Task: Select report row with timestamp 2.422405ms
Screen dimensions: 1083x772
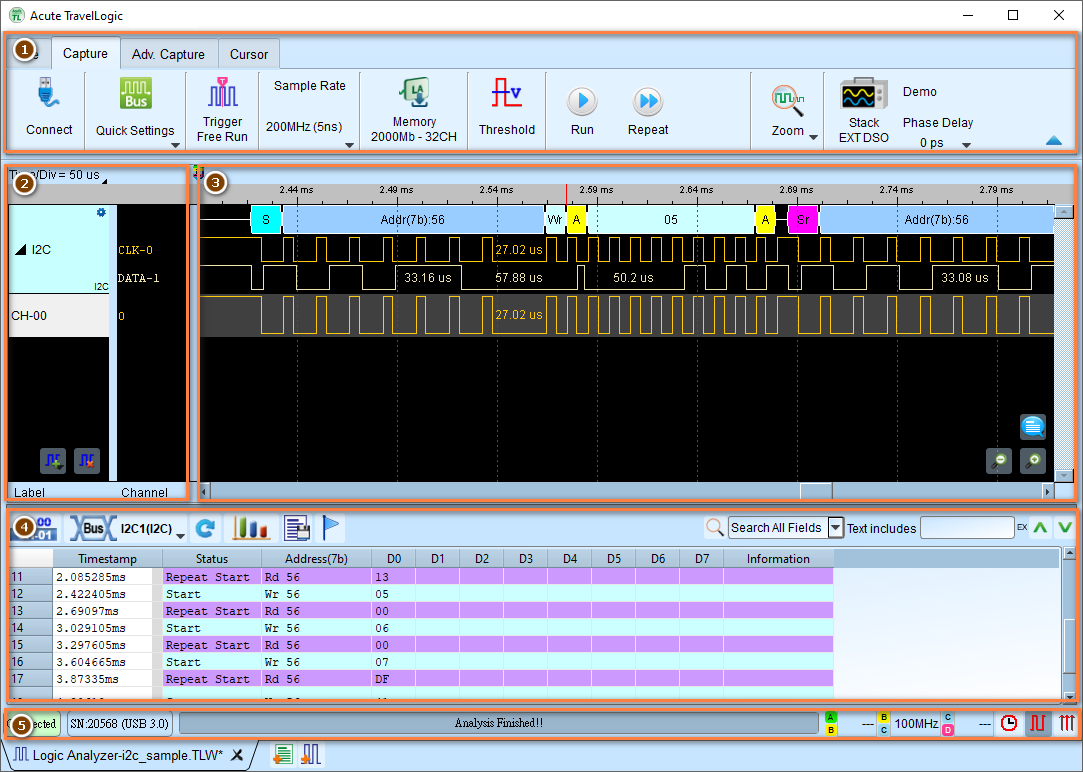Action: pyautogui.click(x=421, y=594)
